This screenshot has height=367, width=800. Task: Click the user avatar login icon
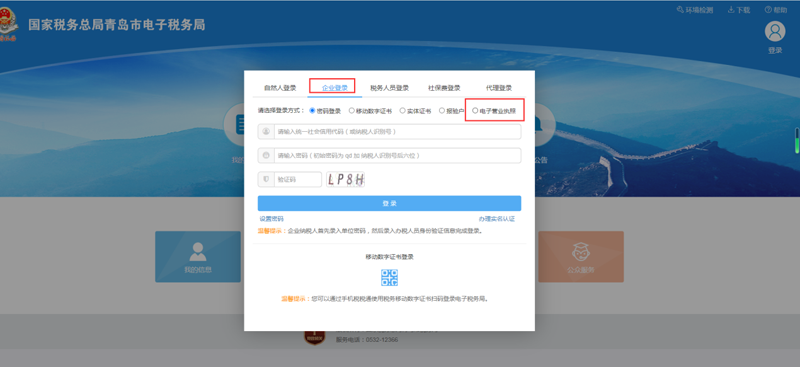point(774,32)
